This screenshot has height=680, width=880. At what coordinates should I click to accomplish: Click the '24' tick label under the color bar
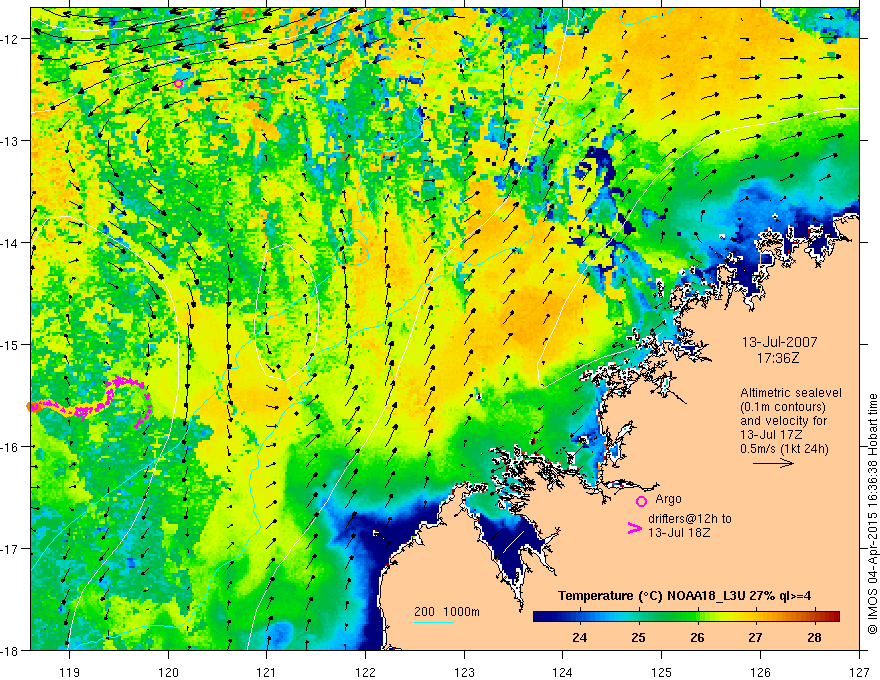click(x=580, y=638)
